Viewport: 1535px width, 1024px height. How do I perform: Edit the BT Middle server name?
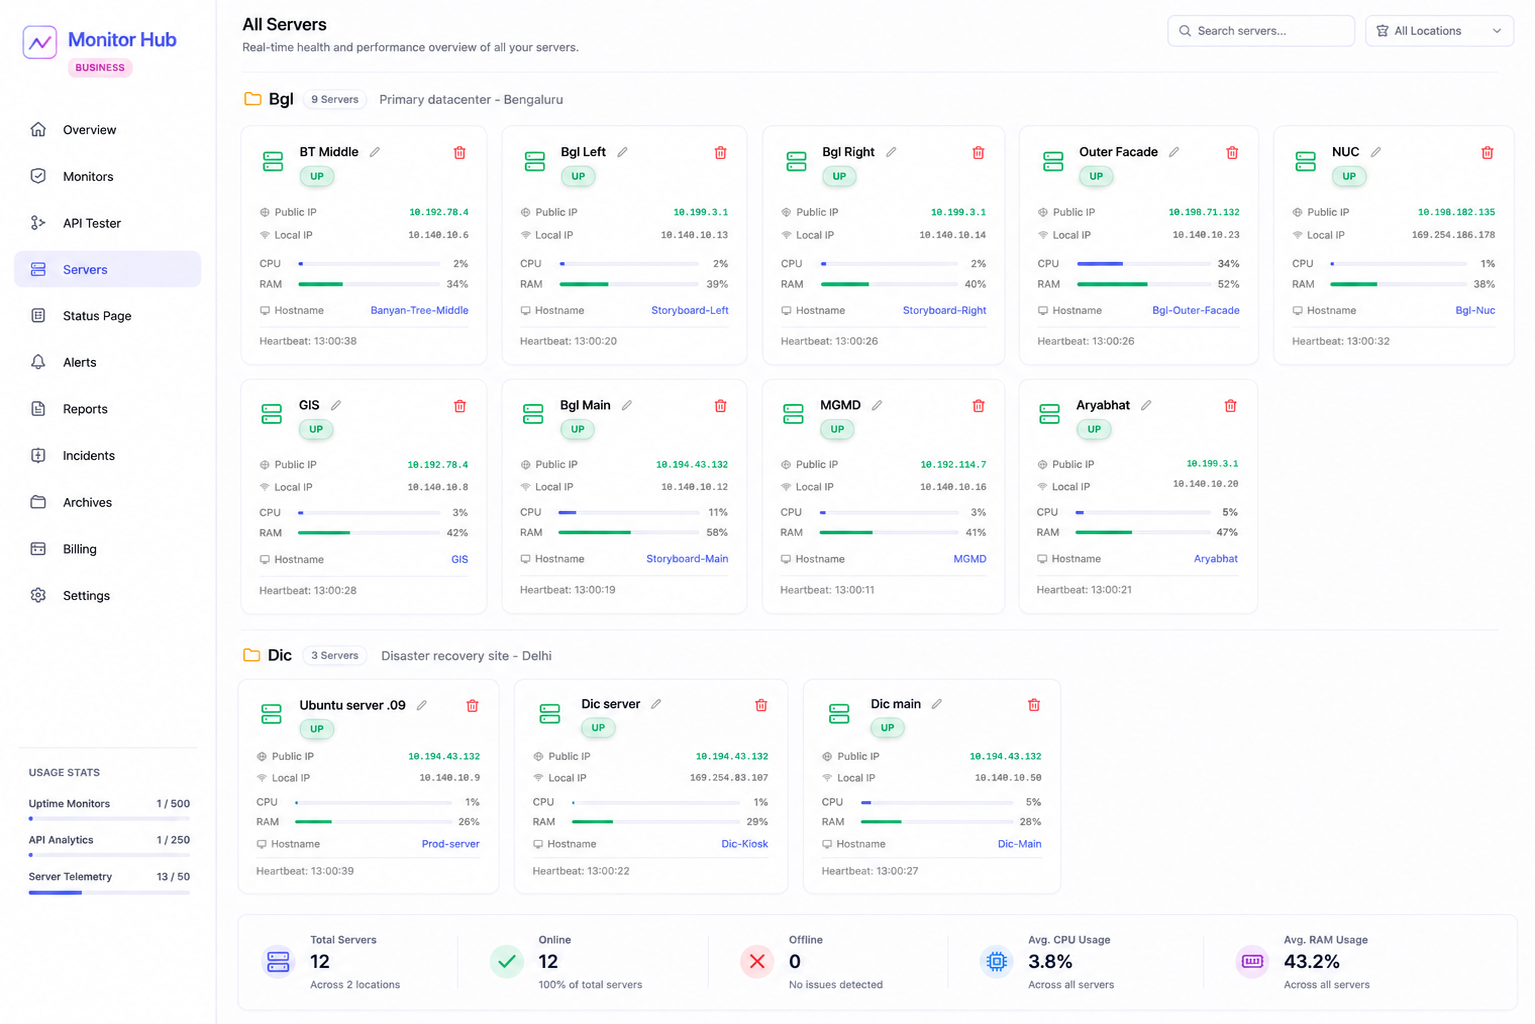[x=375, y=152]
